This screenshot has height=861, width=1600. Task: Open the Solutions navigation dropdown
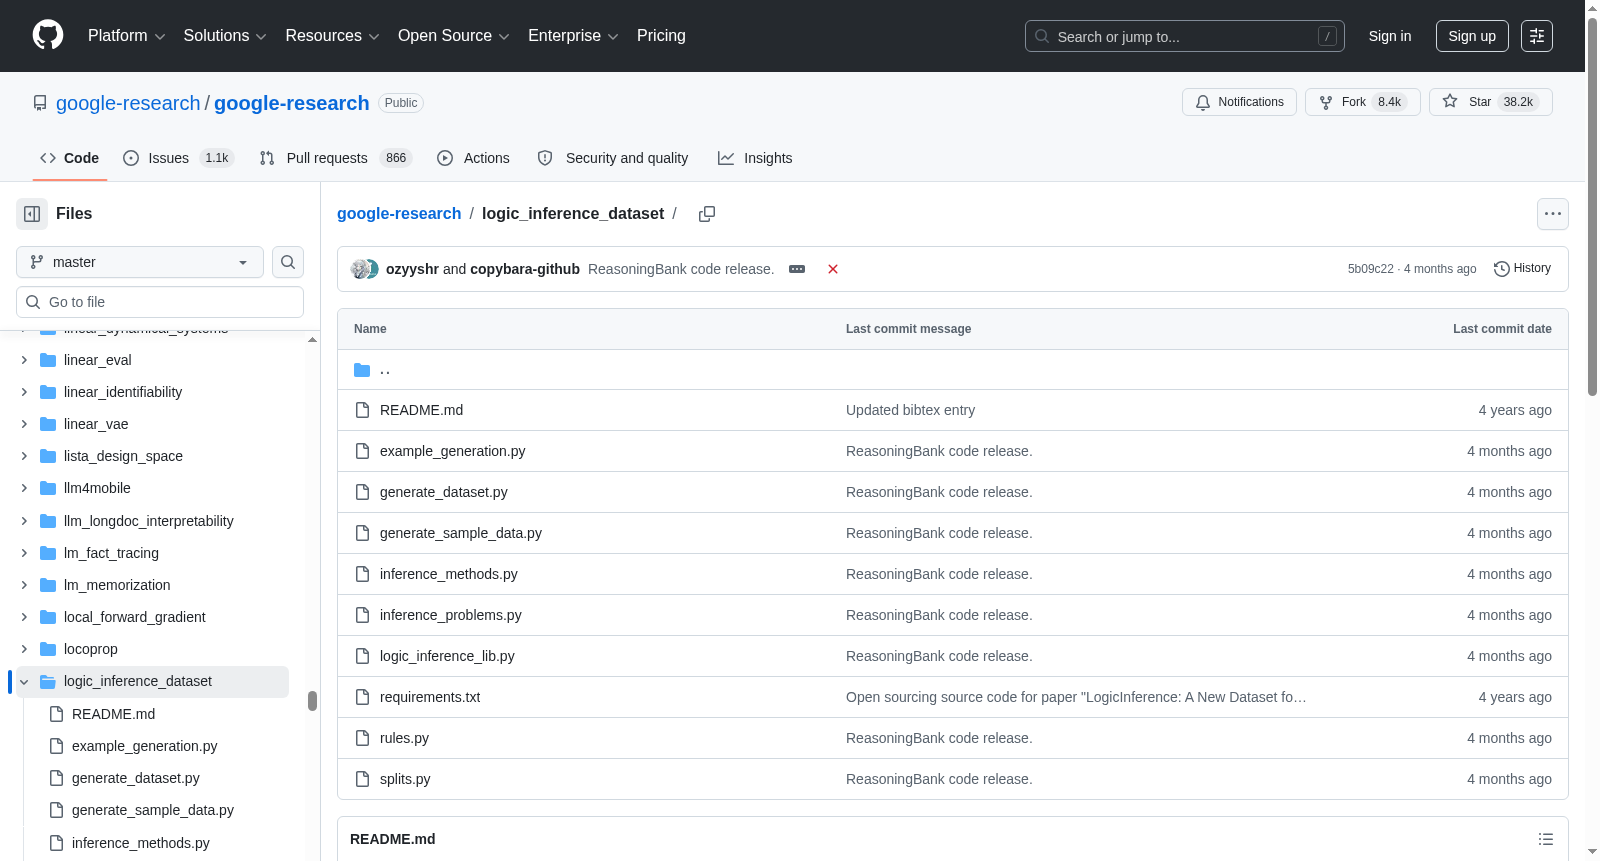pos(225,36)
